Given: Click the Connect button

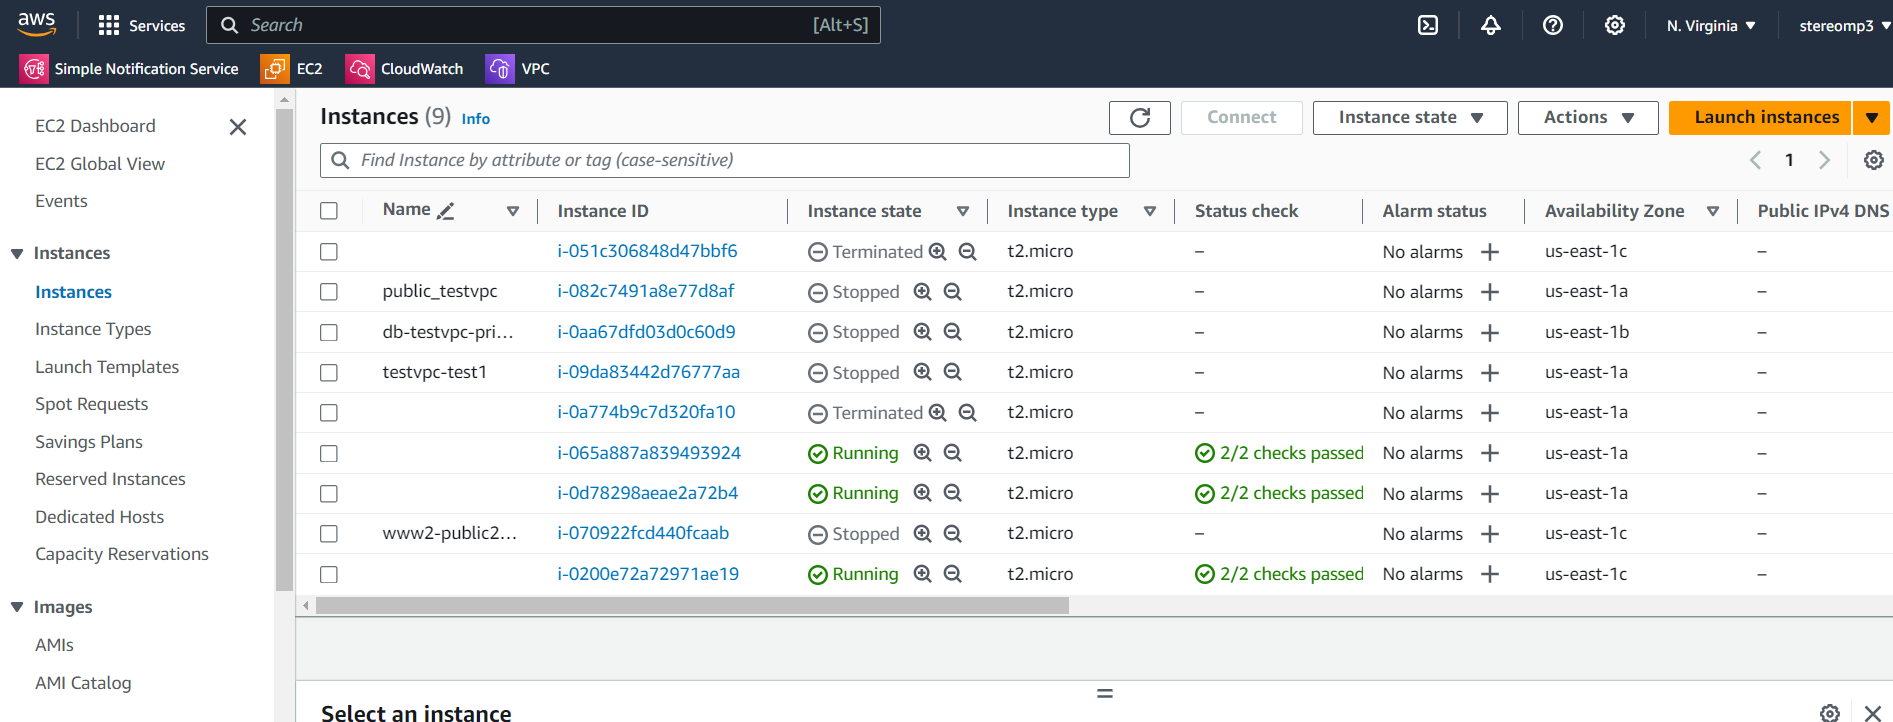Looking at the screenshot, I should (x=1241, y=117).
